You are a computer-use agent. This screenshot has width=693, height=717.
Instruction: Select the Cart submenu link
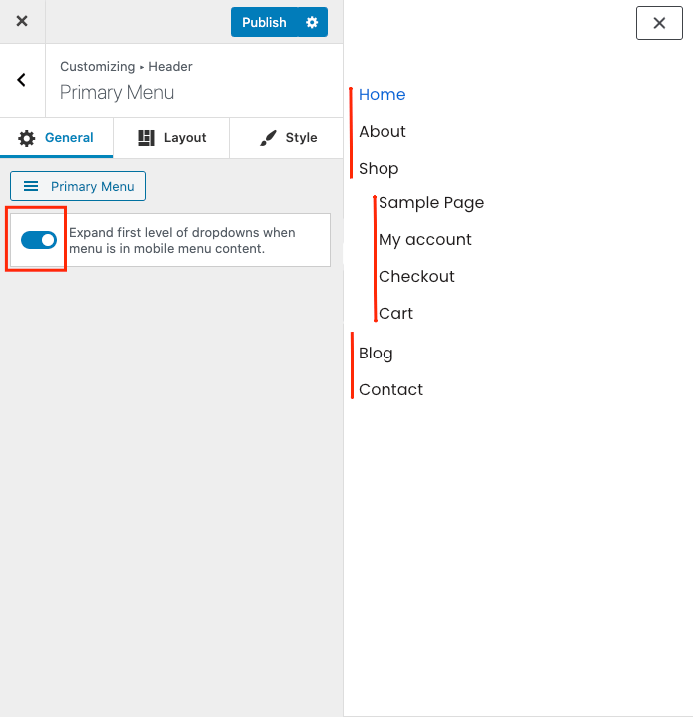(x=396, y=314)
